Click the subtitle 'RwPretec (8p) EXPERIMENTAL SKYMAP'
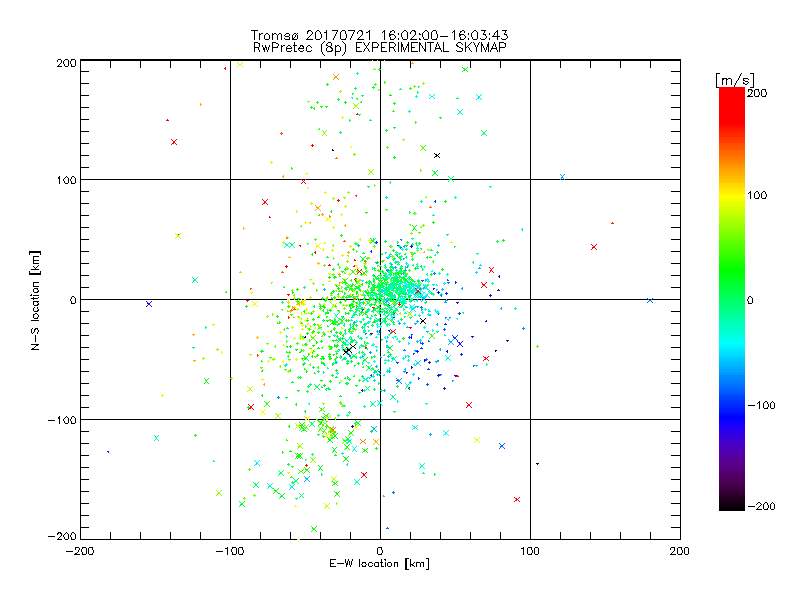The image size is (800, 600). (x=380, y=48)
